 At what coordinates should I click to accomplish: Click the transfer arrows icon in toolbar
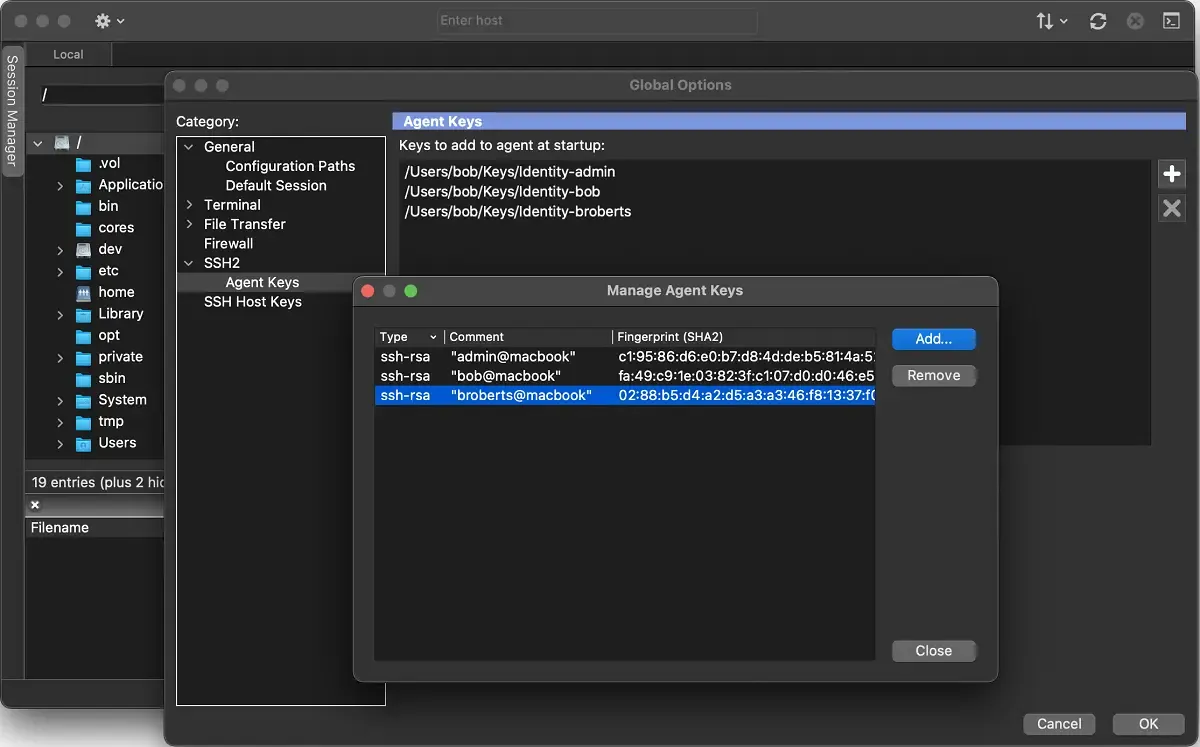point(1051,21)
